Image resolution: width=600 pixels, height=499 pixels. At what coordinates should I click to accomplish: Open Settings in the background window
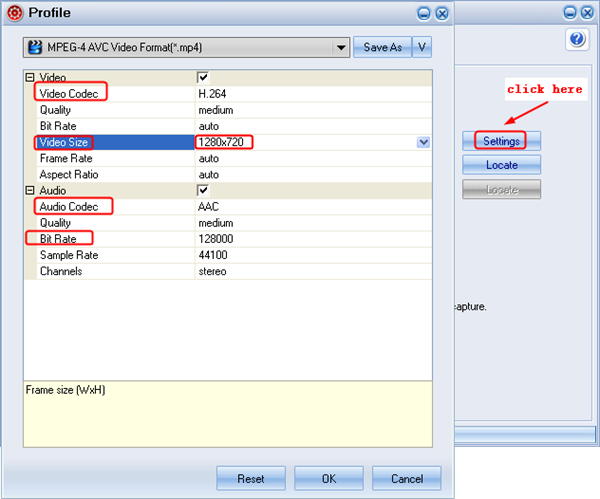coord(501,141)
